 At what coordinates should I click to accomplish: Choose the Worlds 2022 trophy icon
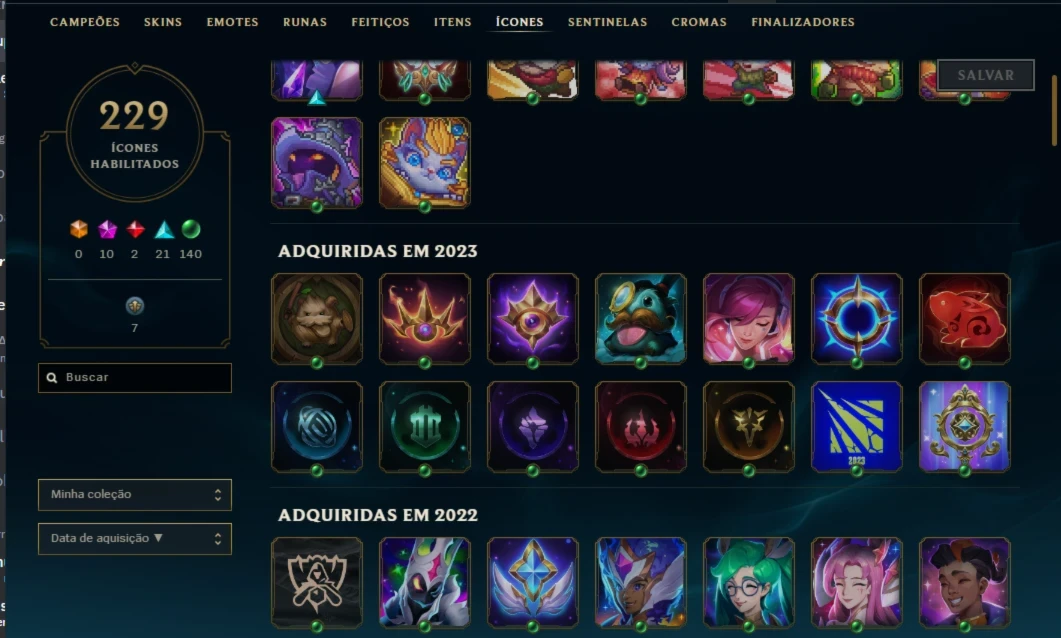coord(317,583)
